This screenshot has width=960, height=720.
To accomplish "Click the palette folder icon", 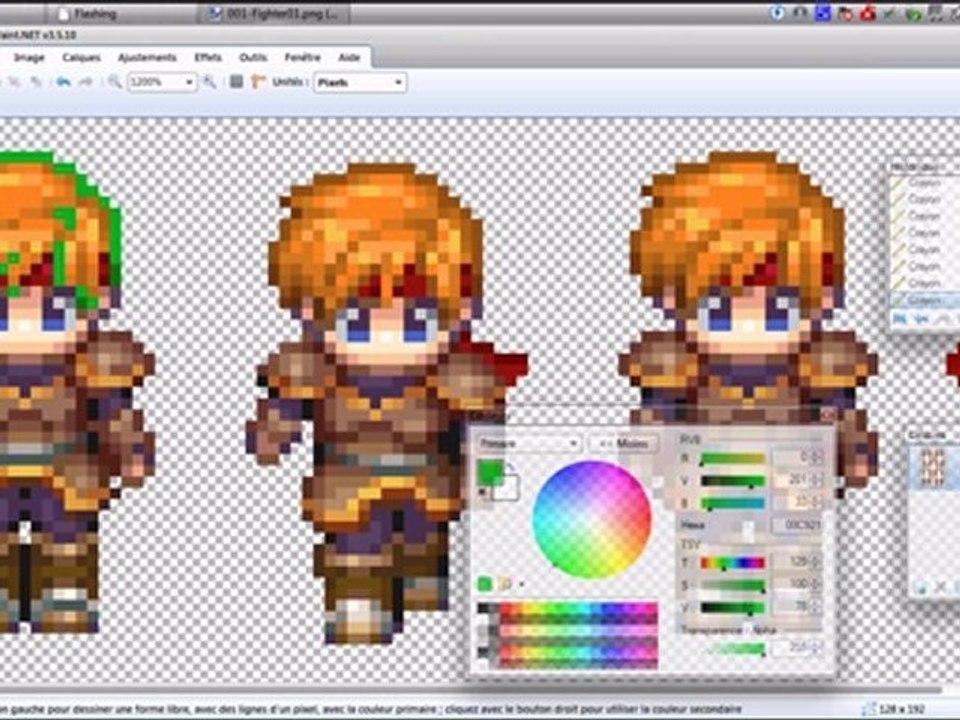I will (x=505, y=584).
